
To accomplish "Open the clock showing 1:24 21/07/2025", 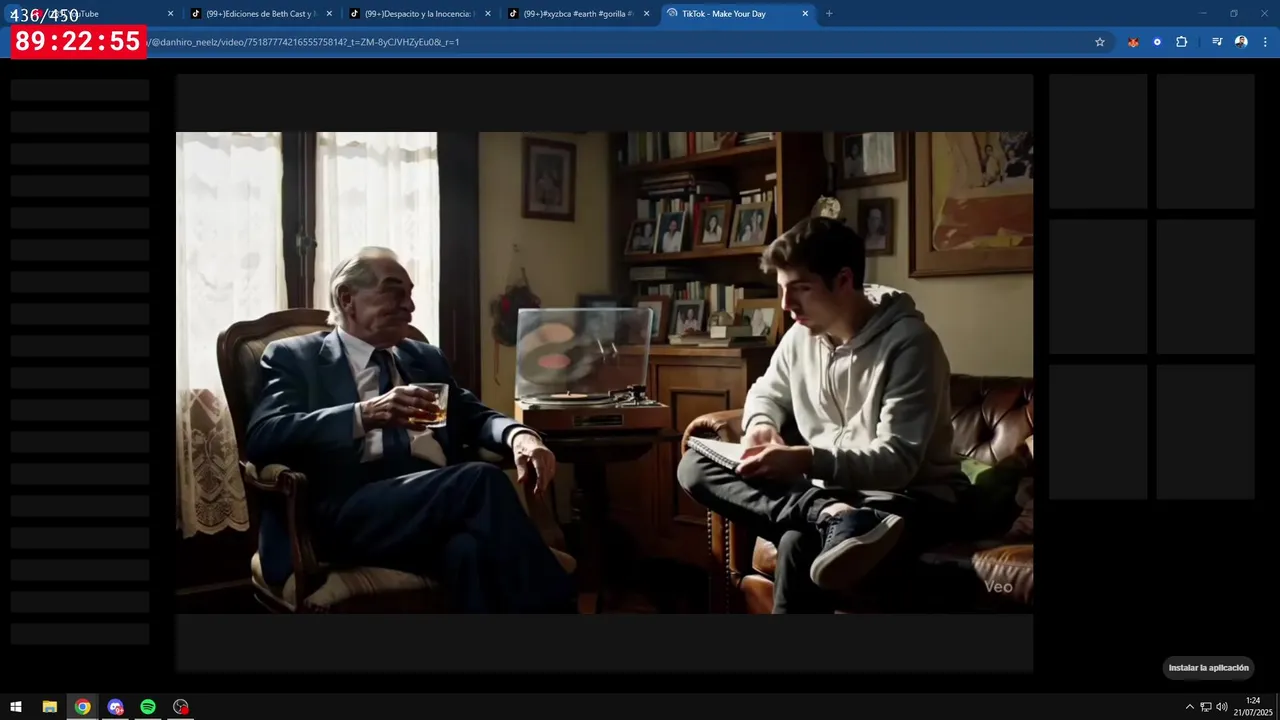I will click(x=1253, y=707).
